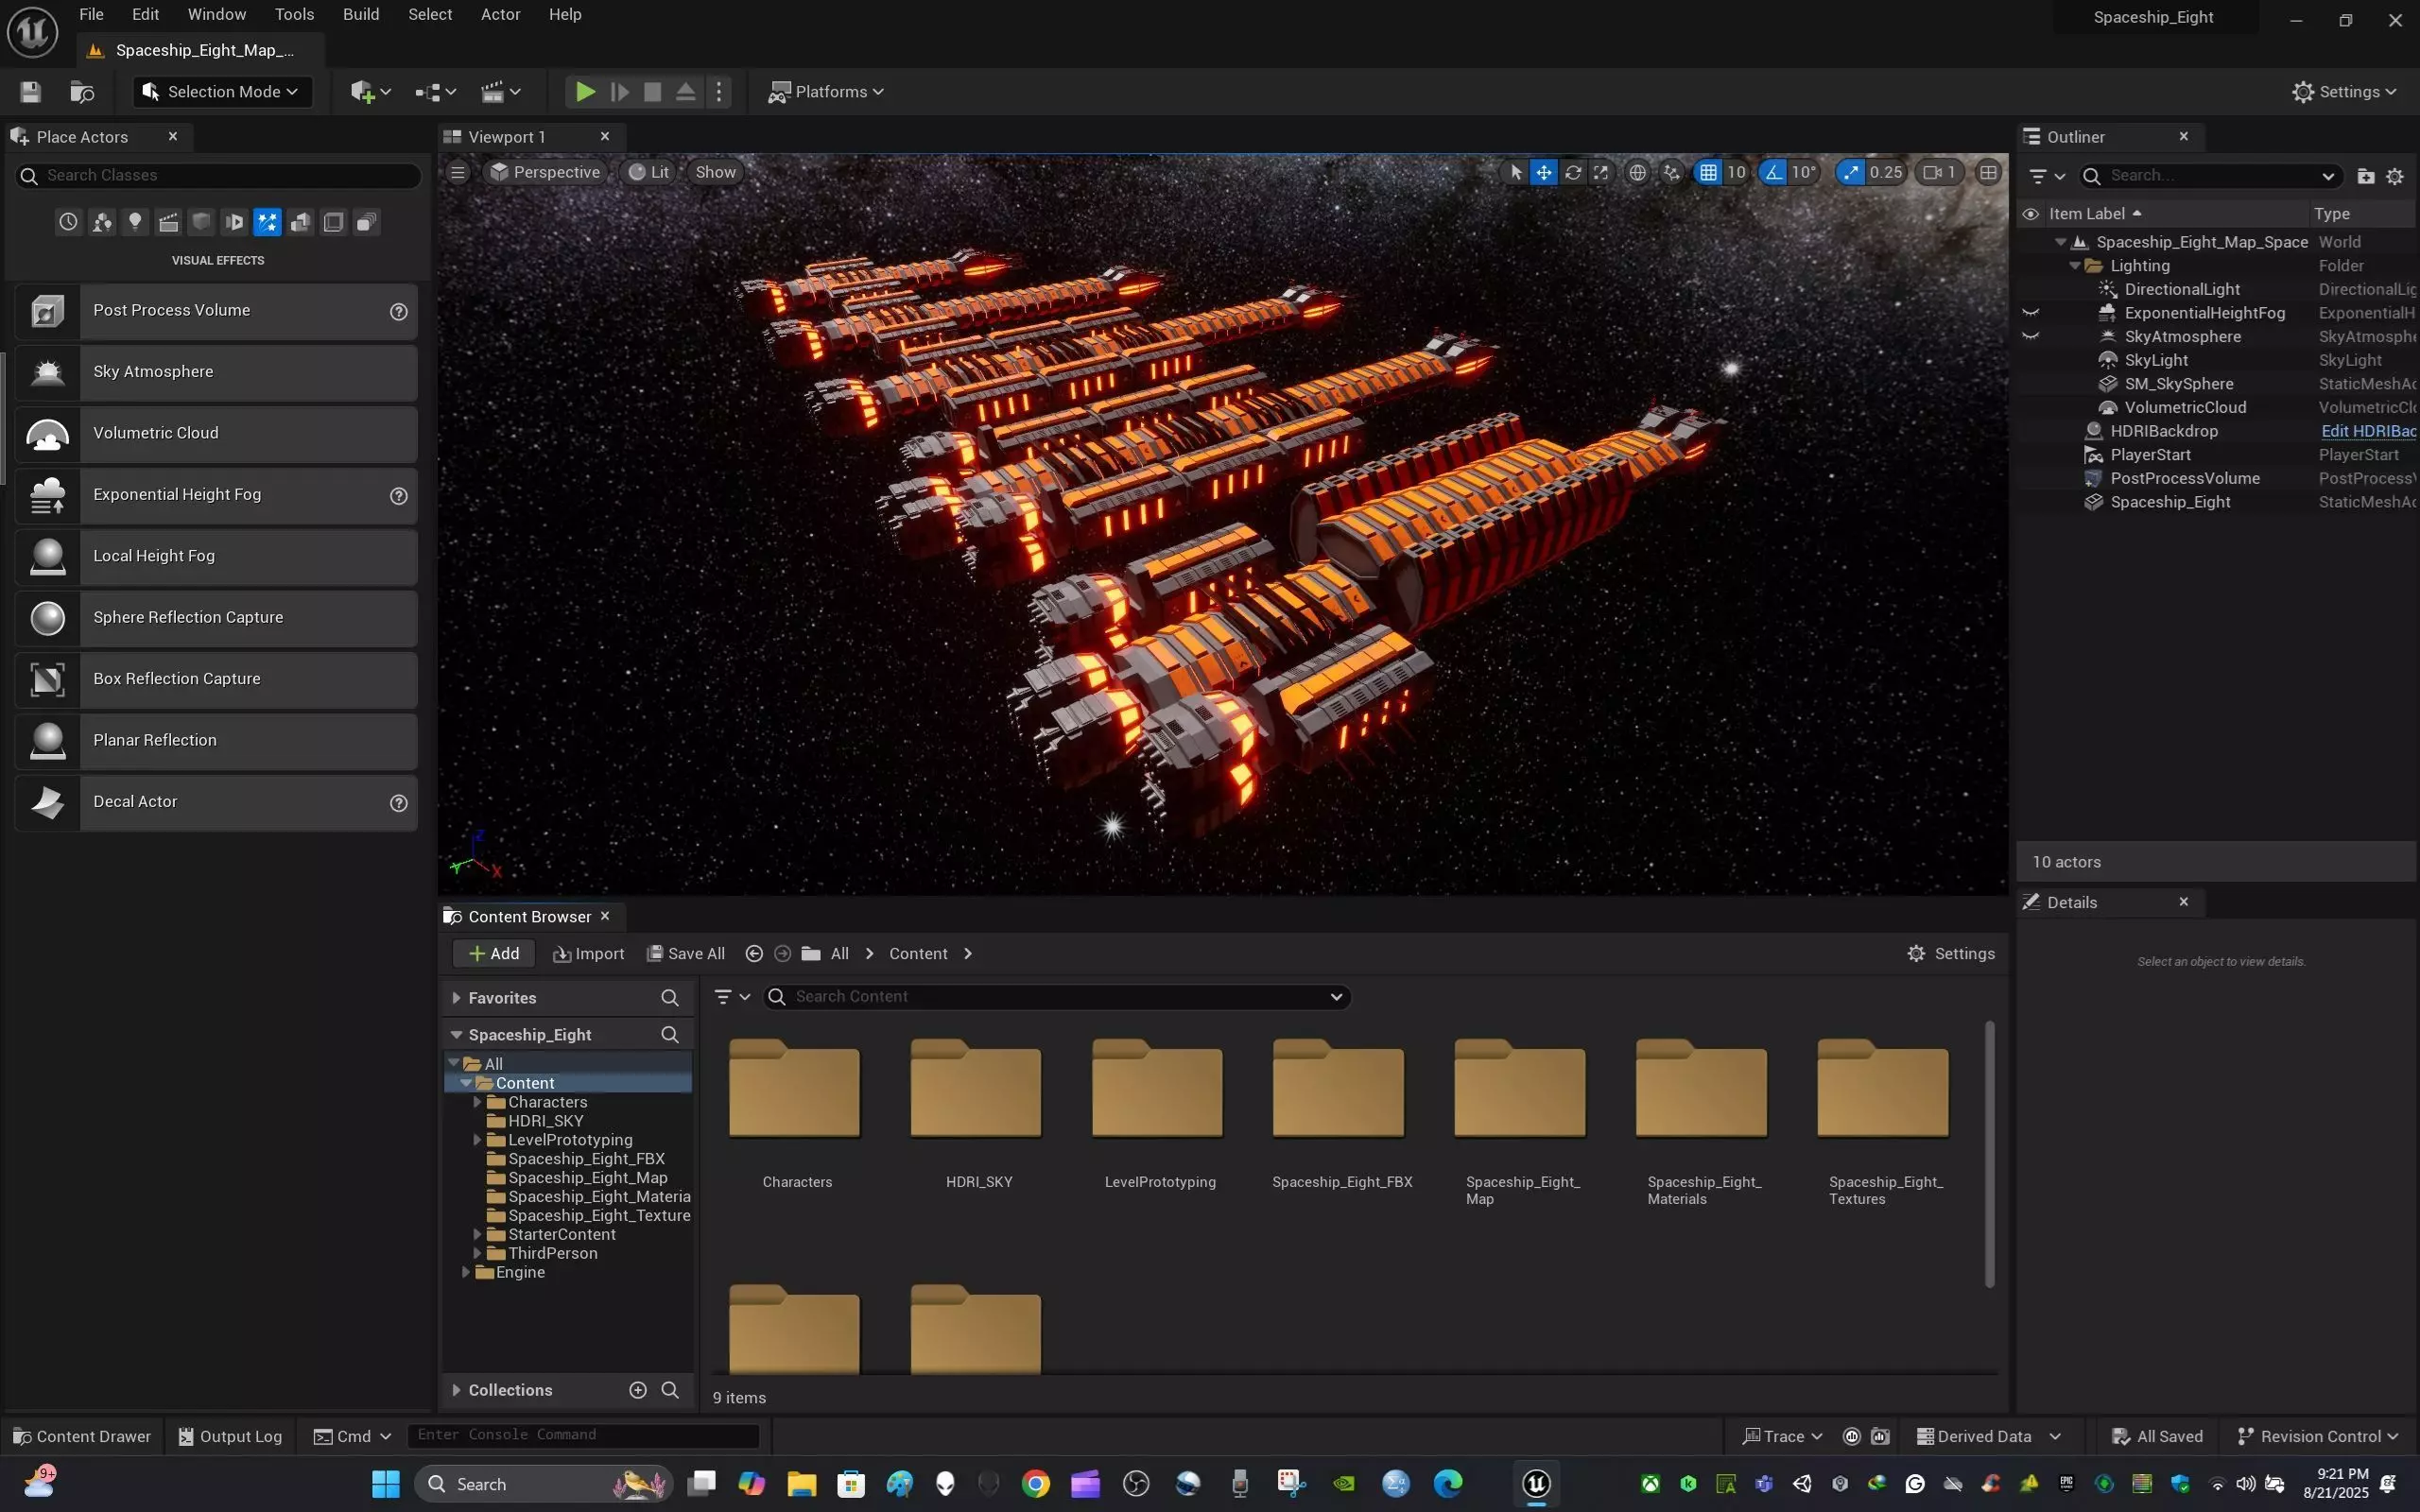Click the Import button
The height and width of the screenshot is (1512, 2420).
tap(589, 954)
